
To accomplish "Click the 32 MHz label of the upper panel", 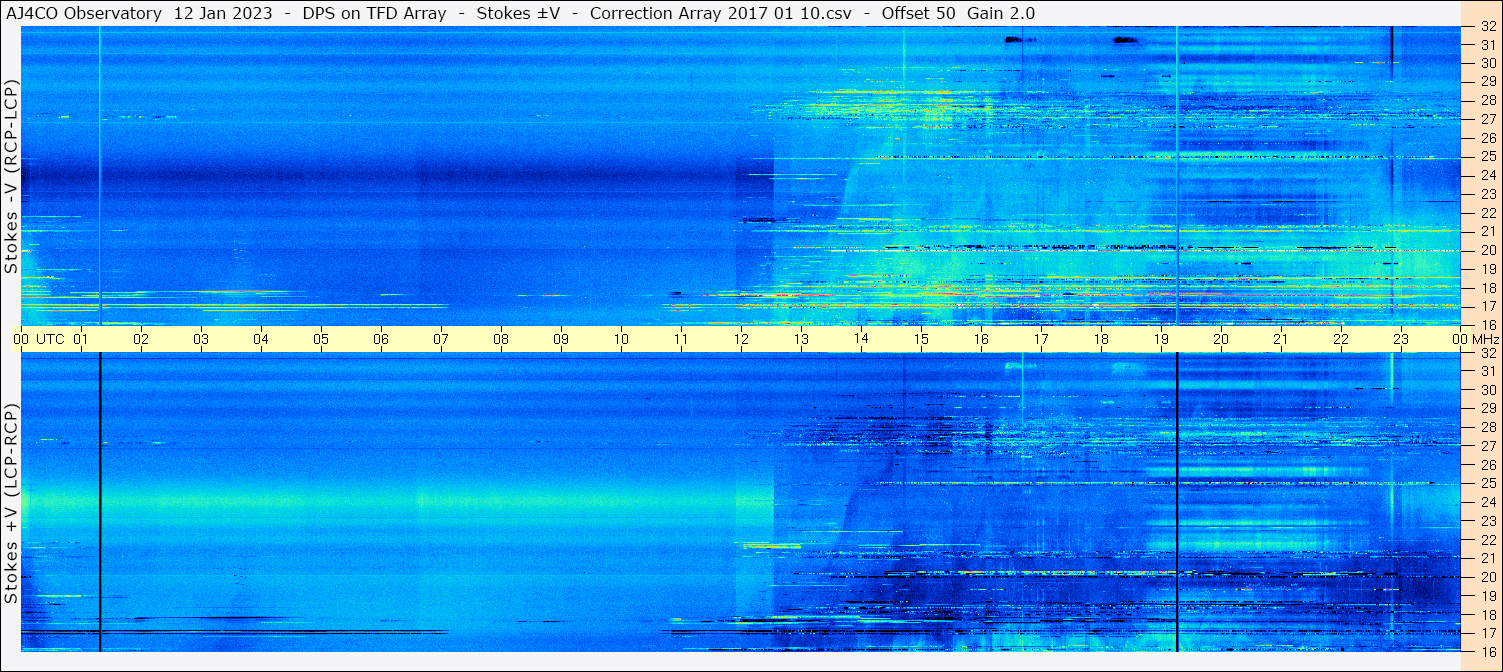I will [1487, 26].
